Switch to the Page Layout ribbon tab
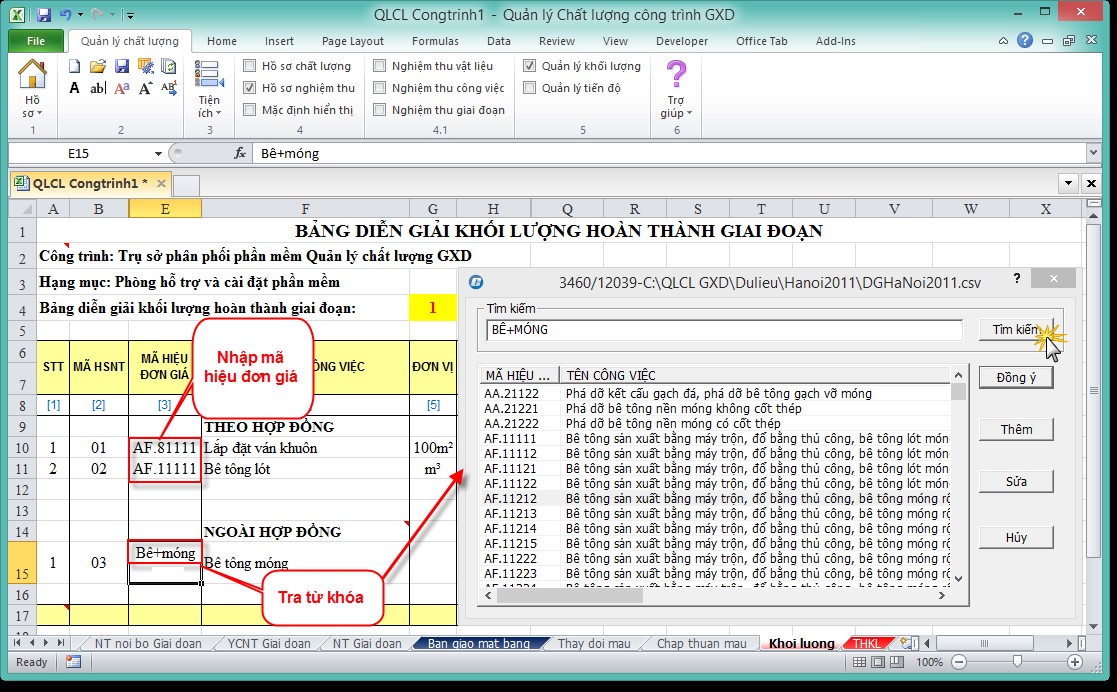This screenshot has width=1117, height=692. 352,41
